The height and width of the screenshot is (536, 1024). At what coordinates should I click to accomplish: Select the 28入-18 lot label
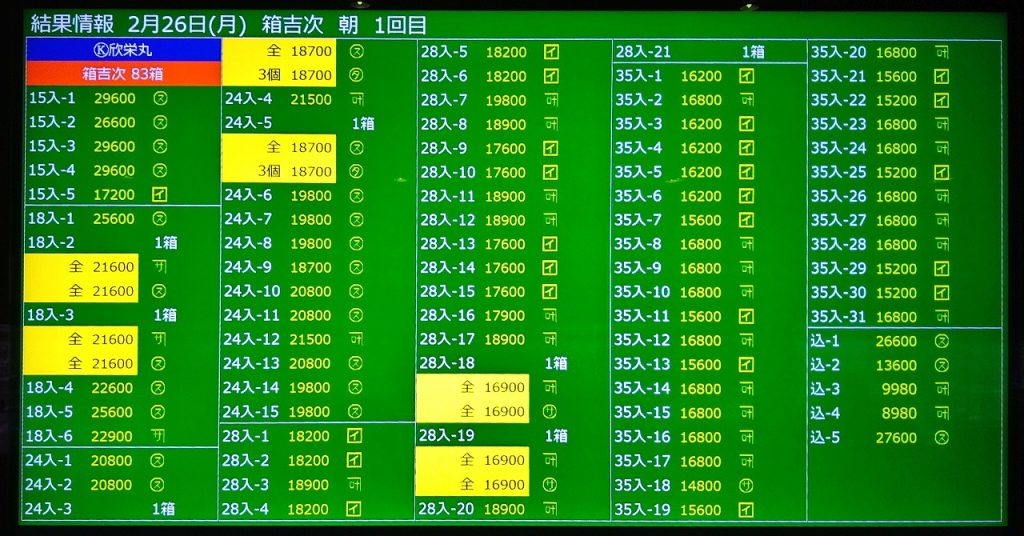pyautogui.click(x=447, y=364)
